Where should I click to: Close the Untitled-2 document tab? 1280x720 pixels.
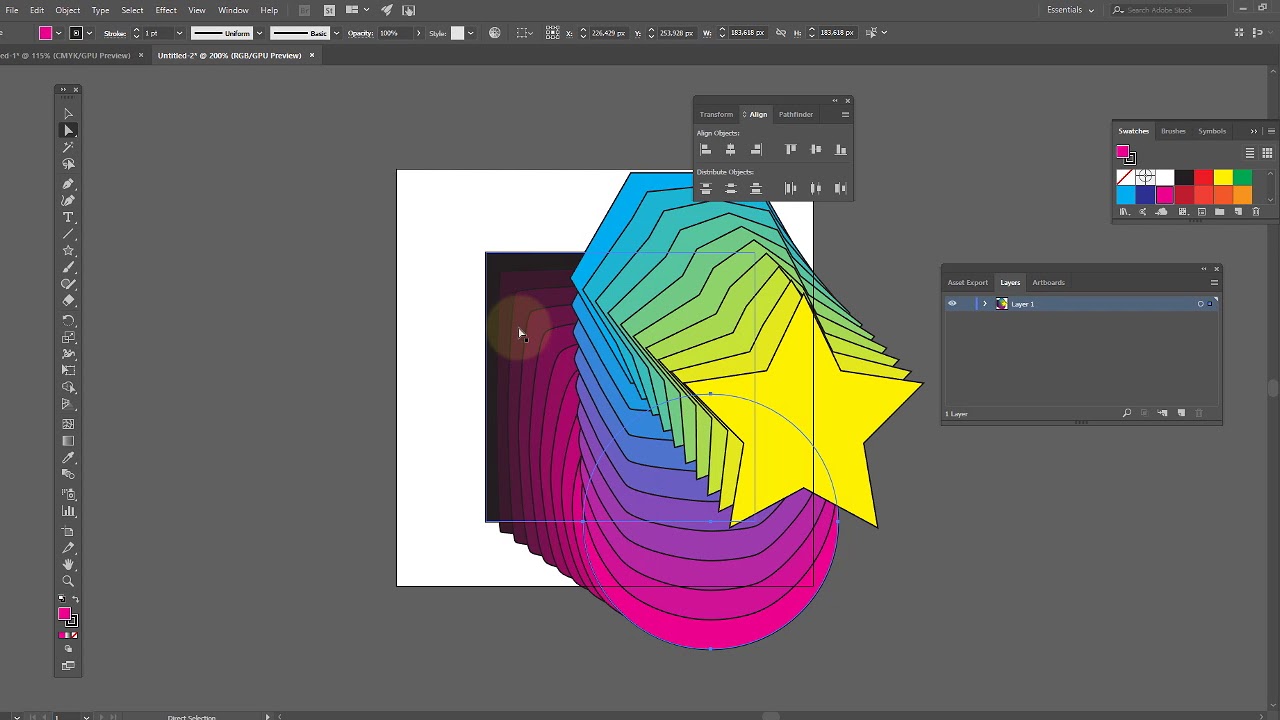(x=312, y=55)
